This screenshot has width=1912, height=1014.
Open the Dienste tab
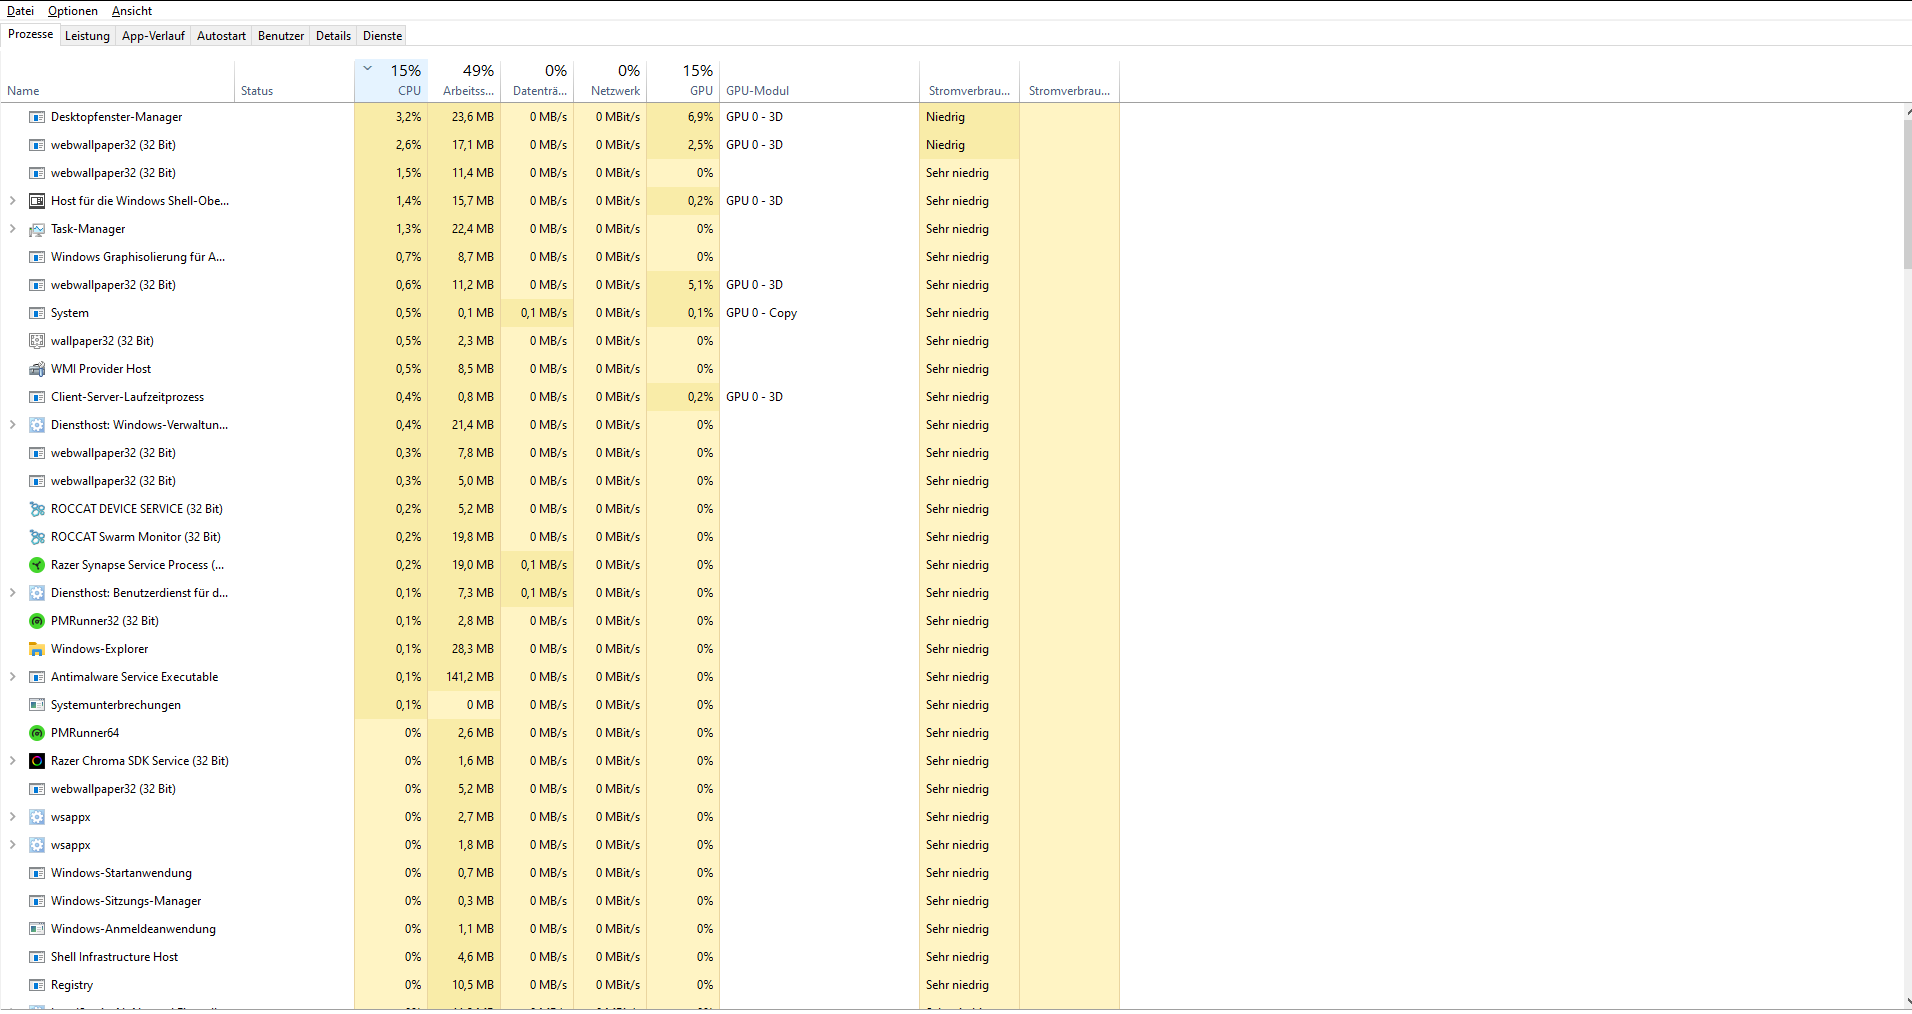tap(382, 36)
